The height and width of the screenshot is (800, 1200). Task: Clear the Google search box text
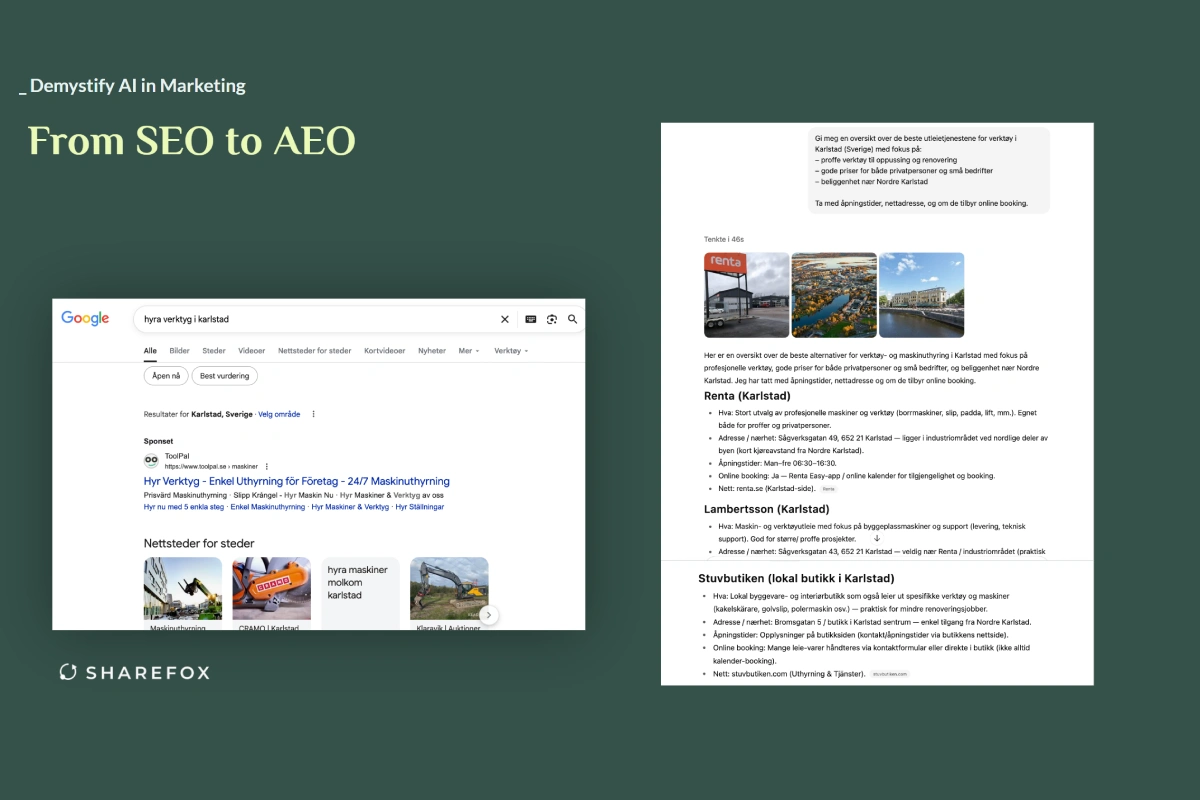click(x=505, y=319)
